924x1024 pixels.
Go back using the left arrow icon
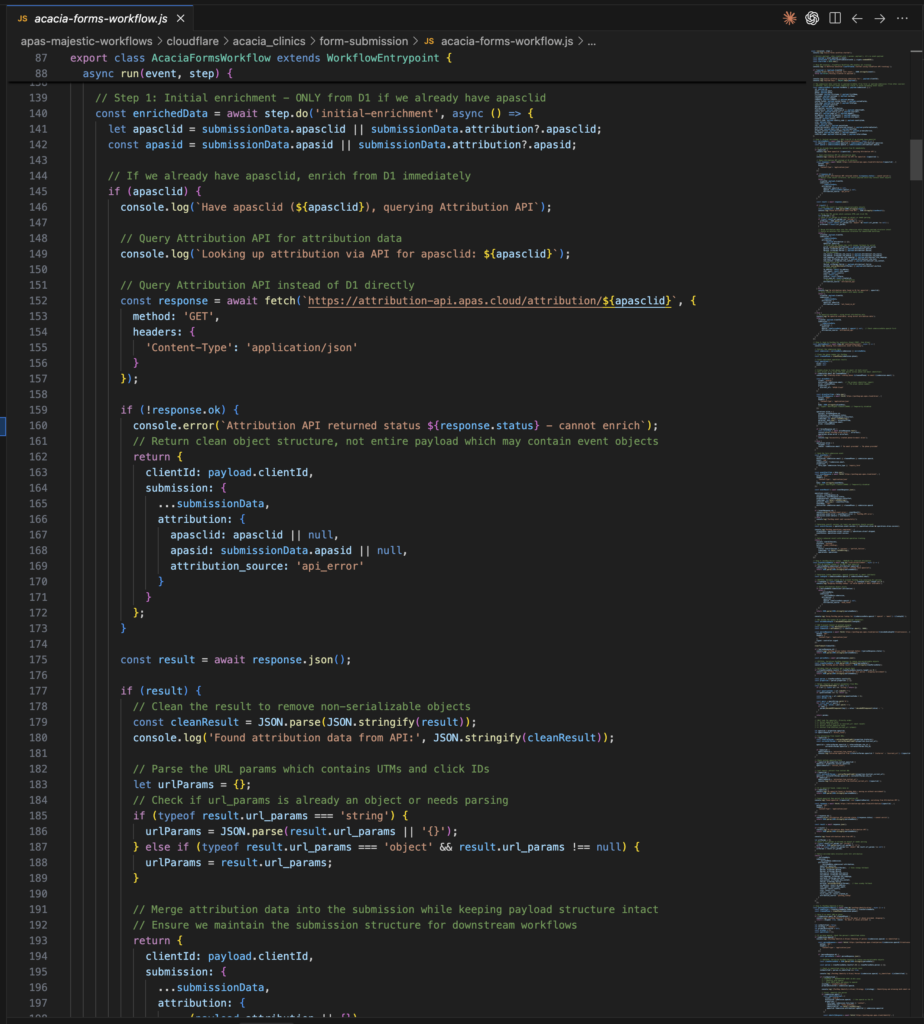coord(857,18)
